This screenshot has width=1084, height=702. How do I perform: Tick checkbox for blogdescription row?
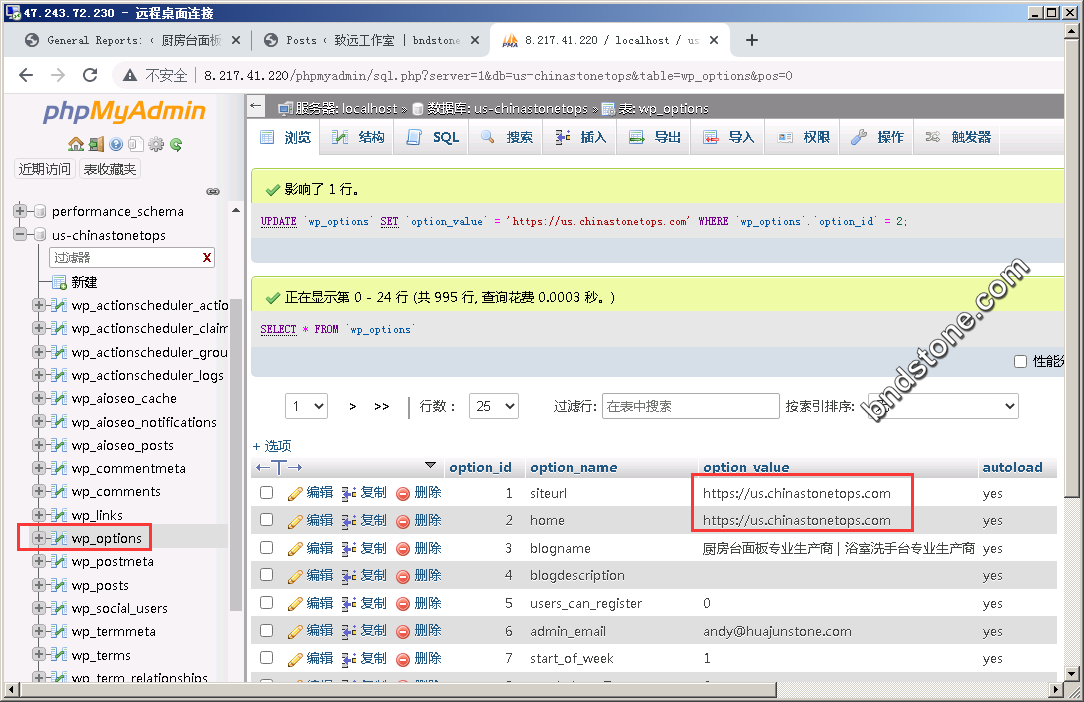tap(266, 575)
